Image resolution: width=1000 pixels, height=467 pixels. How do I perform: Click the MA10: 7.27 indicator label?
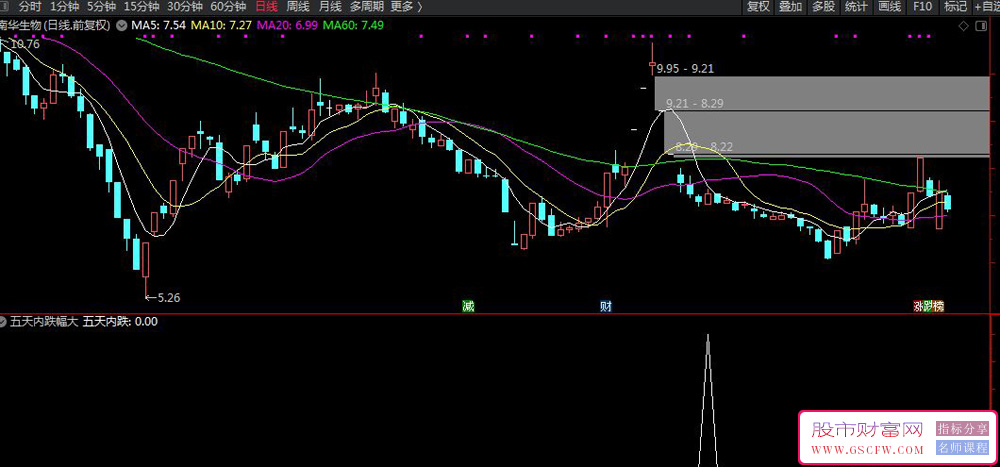[222, 26]
